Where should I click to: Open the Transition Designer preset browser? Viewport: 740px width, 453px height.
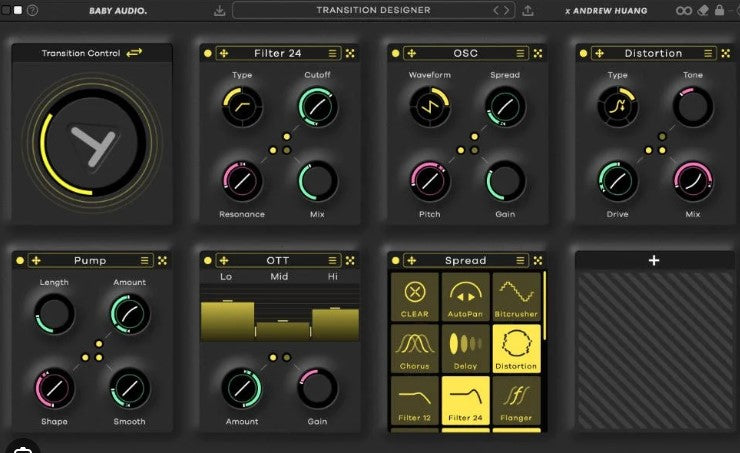click(373, 10)
